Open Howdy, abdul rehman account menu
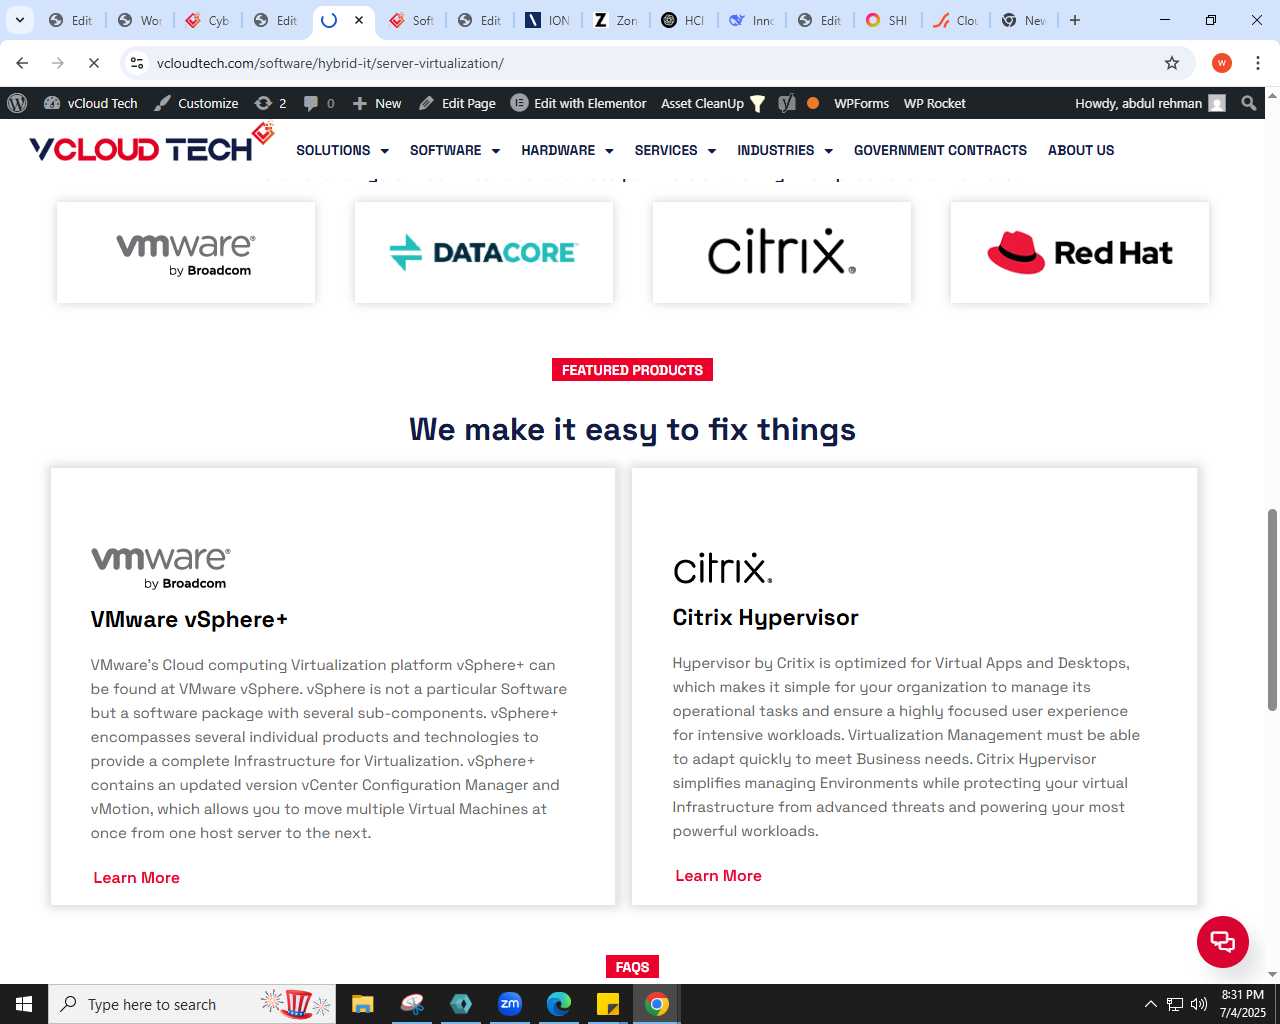The height and width of the screenshot is (1024, 1280). click(1149, 103)
